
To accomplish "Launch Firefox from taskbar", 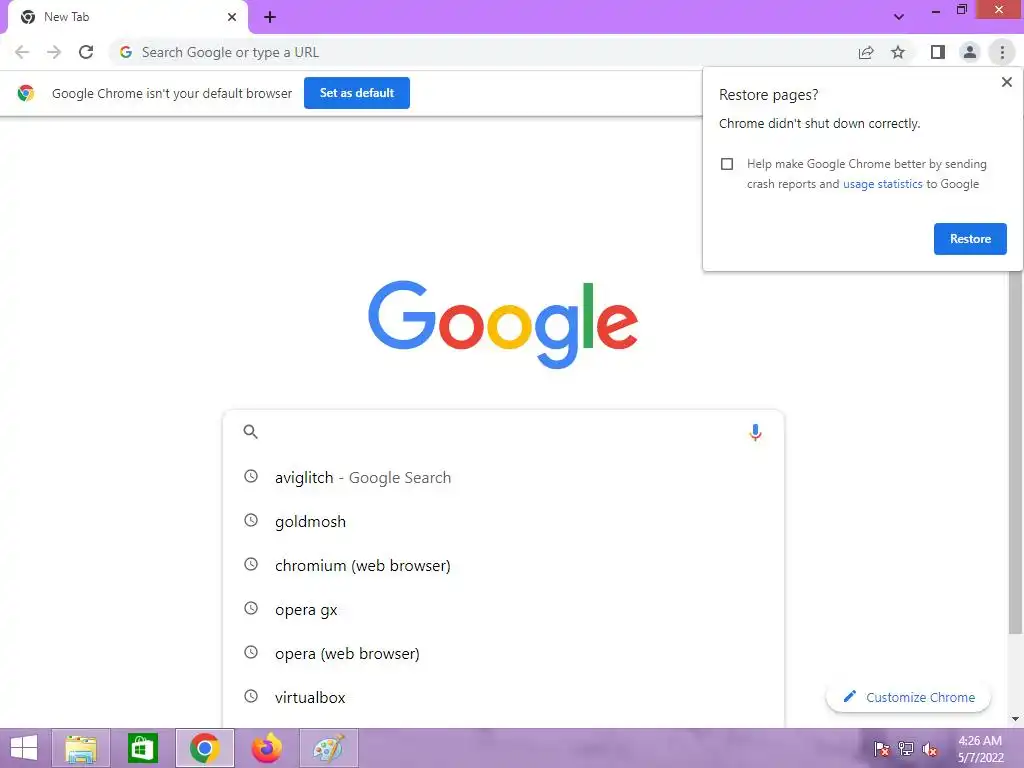I will coord(266,748).
